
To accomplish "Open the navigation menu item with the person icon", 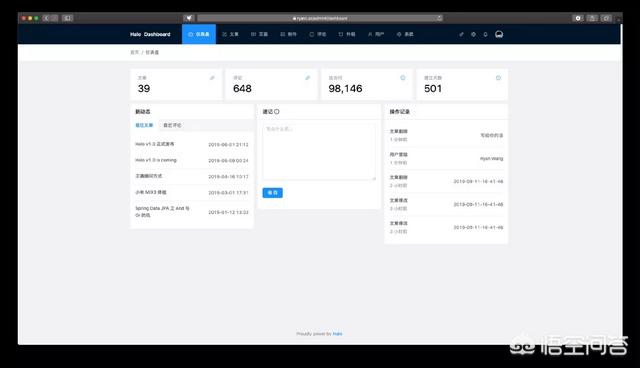I will coord(376,34).
